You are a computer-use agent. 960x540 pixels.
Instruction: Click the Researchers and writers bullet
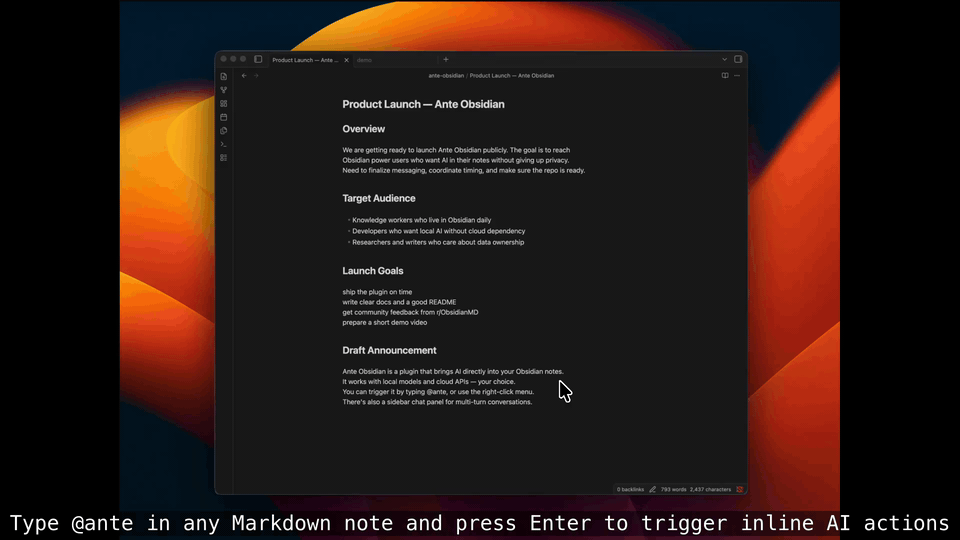[x=438, y=242]
